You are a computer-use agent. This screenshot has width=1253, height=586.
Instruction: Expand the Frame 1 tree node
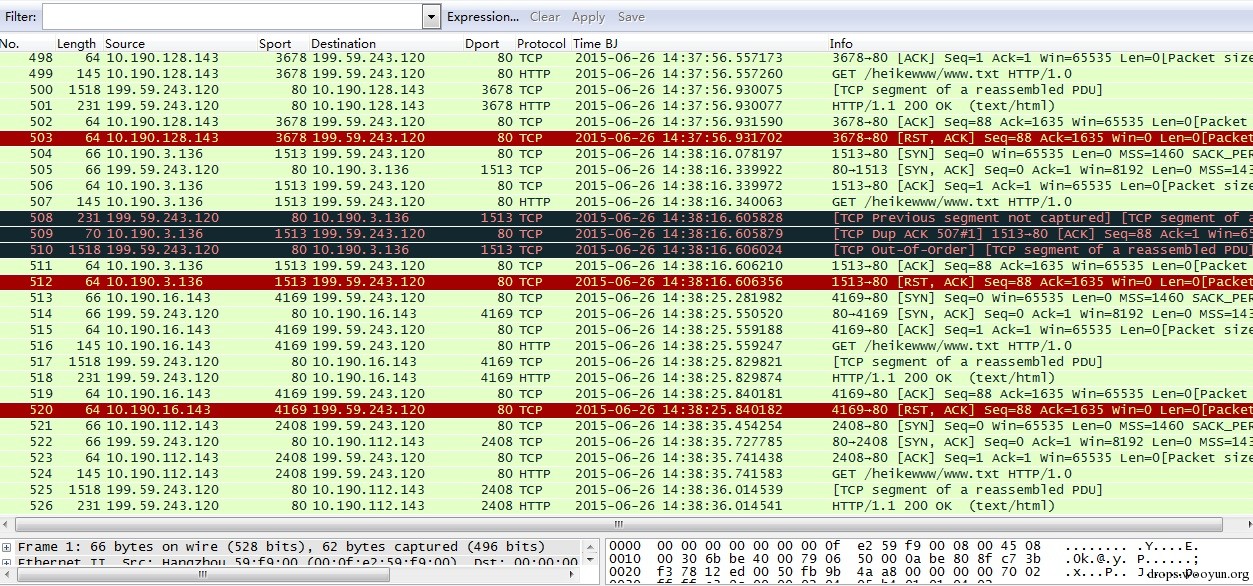pos(7,547)
